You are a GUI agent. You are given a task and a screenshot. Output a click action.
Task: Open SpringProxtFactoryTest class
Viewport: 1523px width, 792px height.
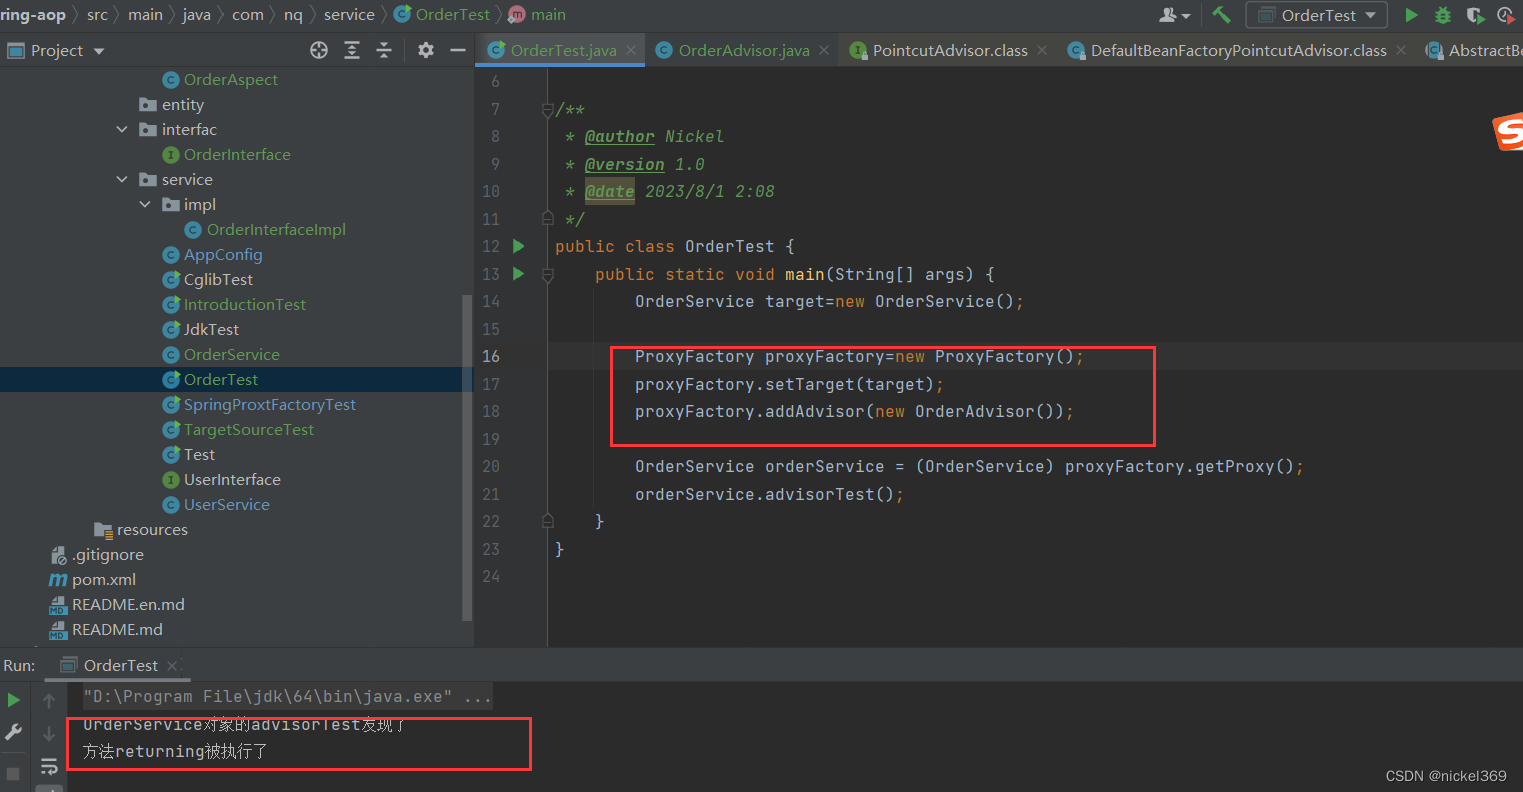coord(269,404)
